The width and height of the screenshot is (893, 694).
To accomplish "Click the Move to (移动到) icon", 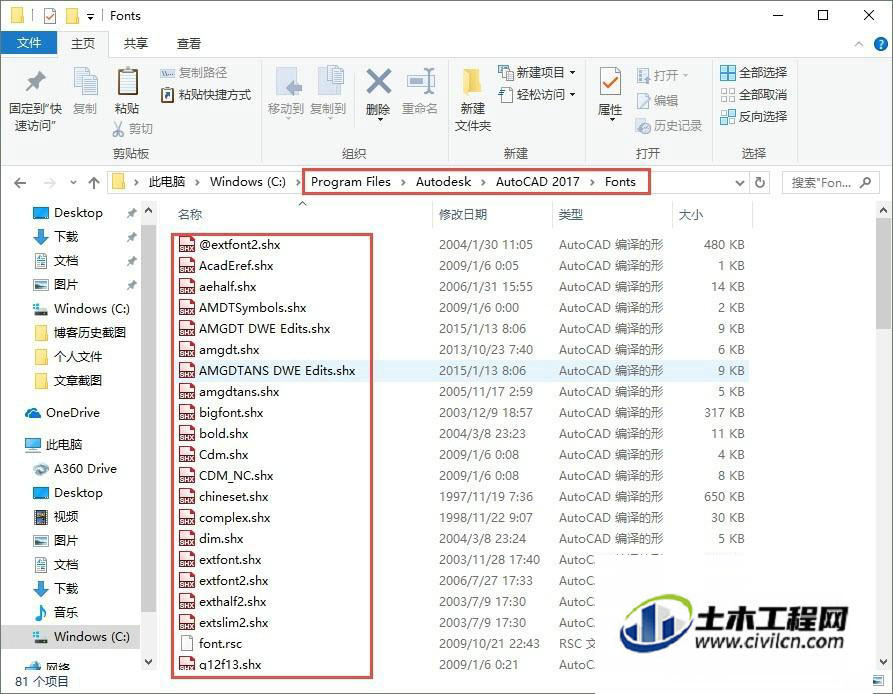I will tap(286, 91).
